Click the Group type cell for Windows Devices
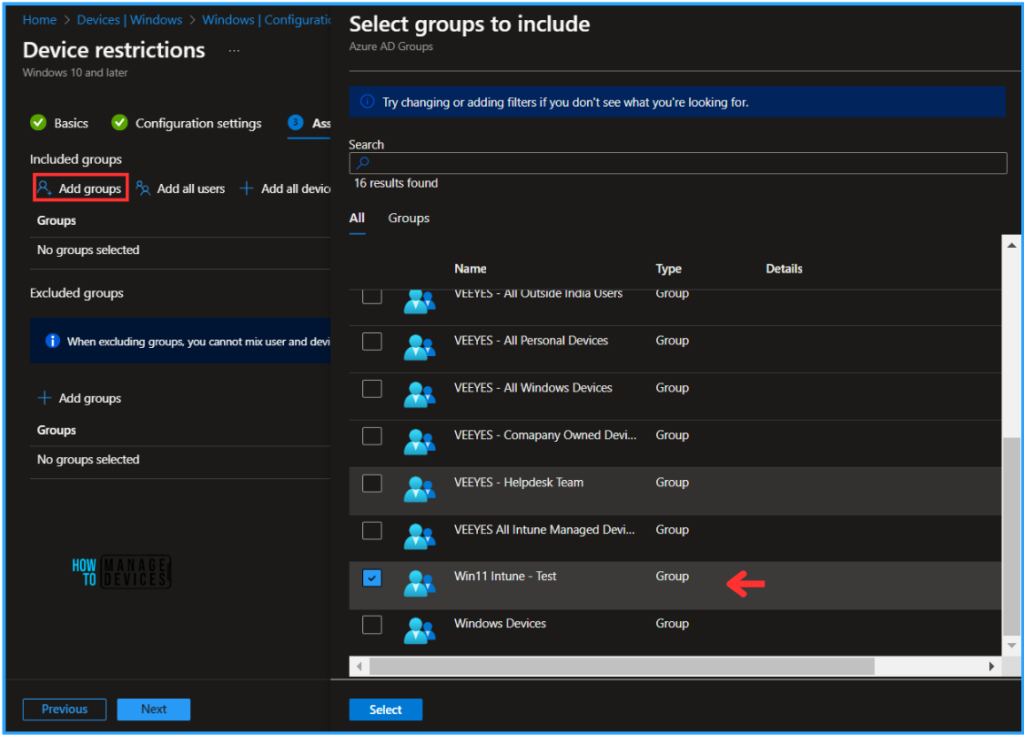 coord(672,623)
